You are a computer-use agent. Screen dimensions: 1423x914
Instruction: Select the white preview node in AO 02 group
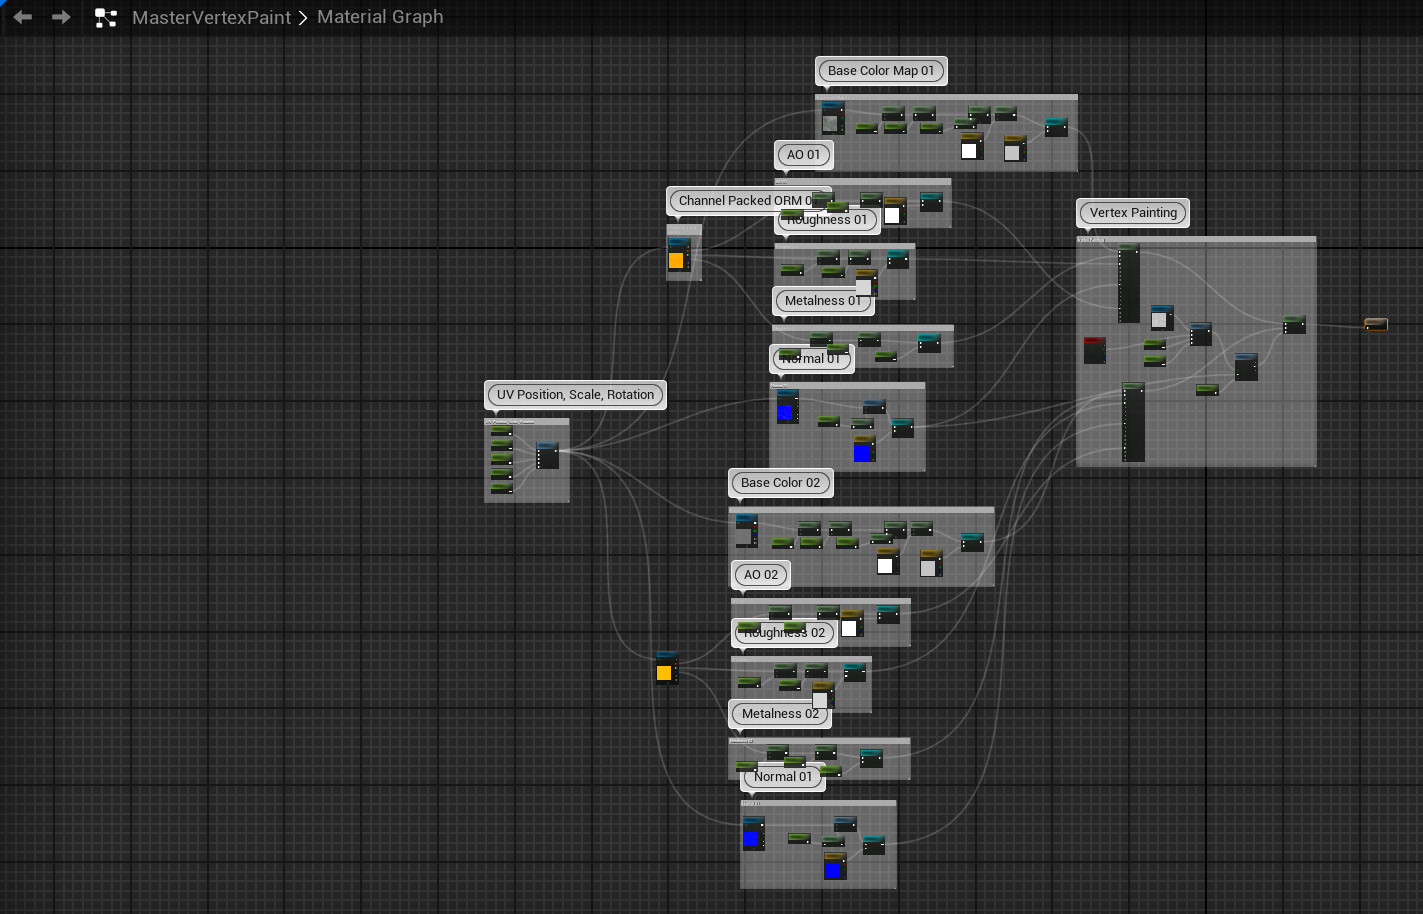[x=851, y=625]
